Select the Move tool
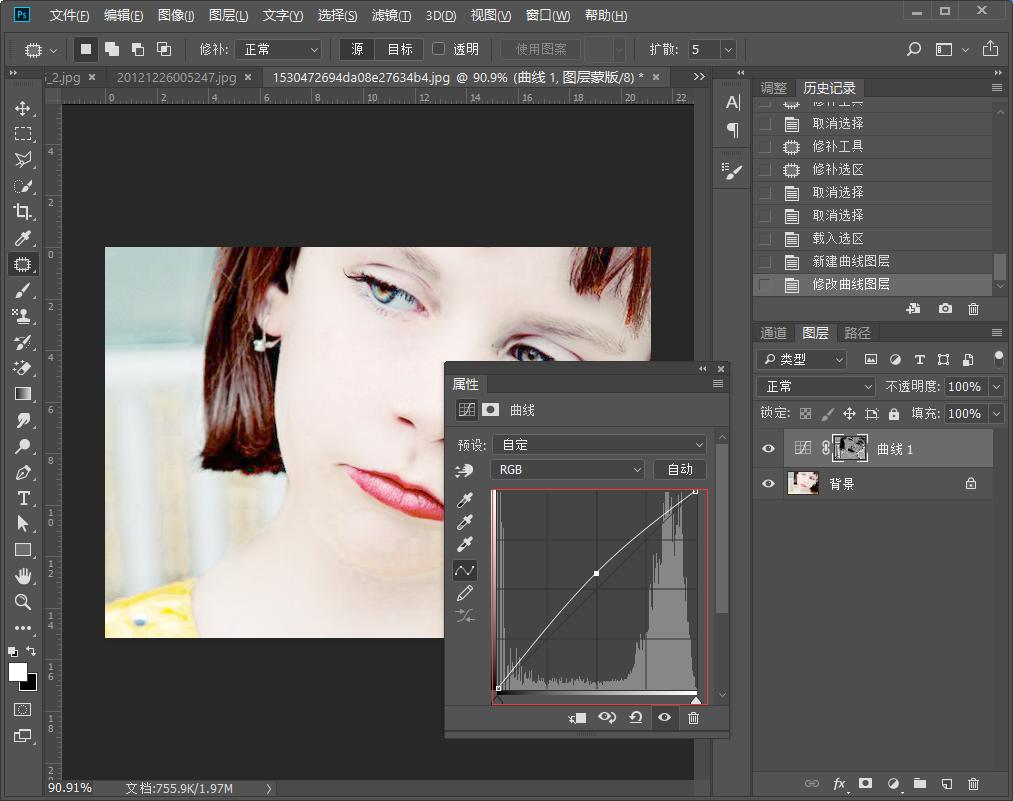 coord(22,108)
